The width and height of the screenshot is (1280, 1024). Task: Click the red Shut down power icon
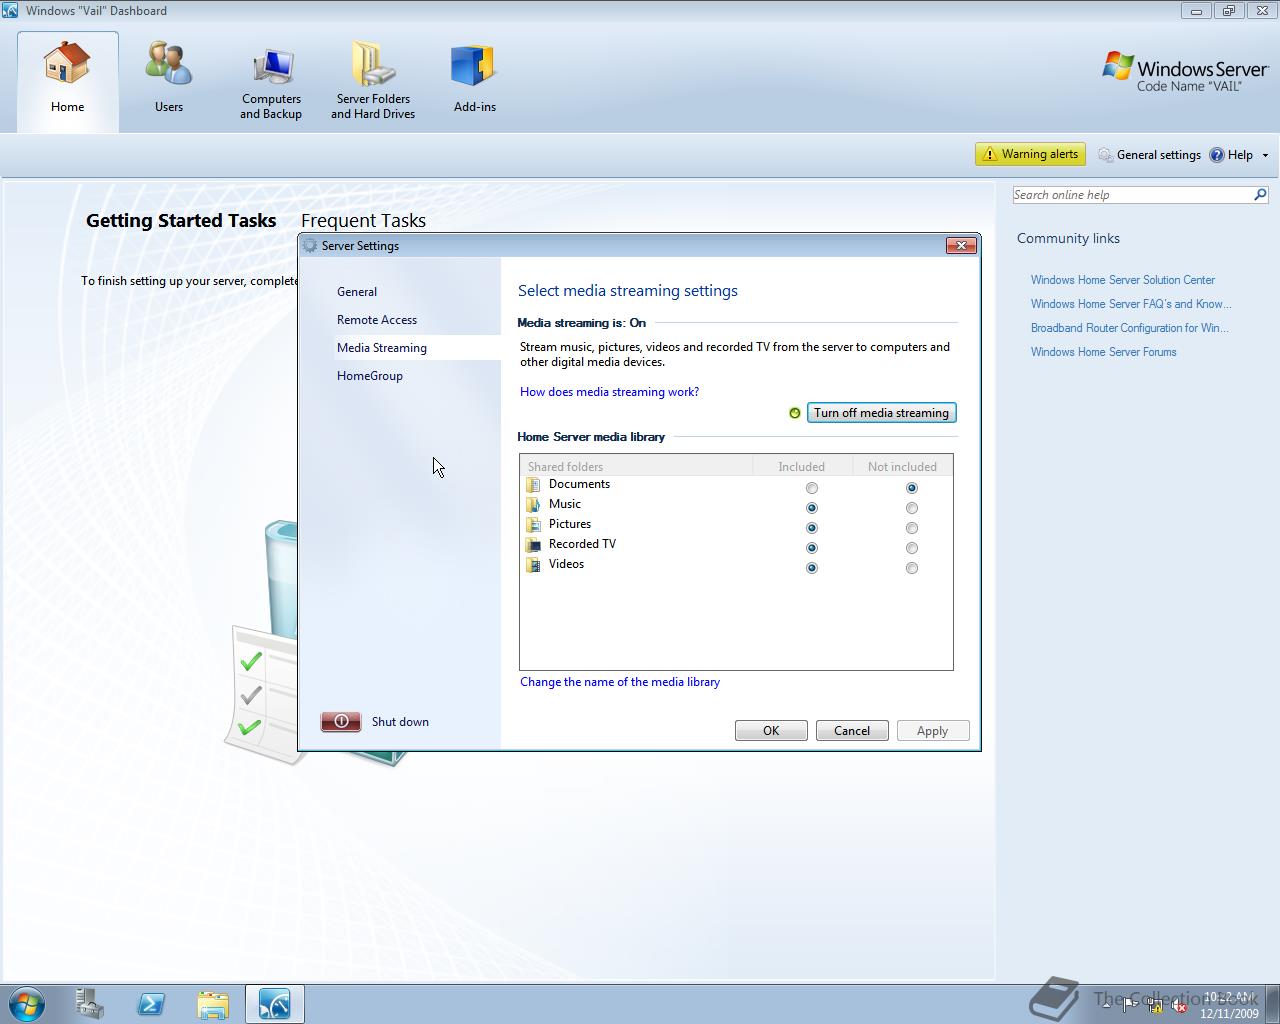pos(340,721)
